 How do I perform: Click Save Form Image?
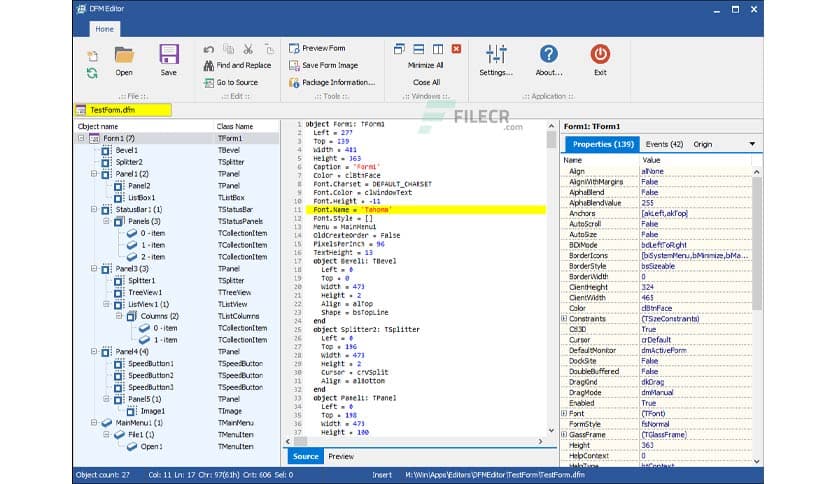[323, 65]
